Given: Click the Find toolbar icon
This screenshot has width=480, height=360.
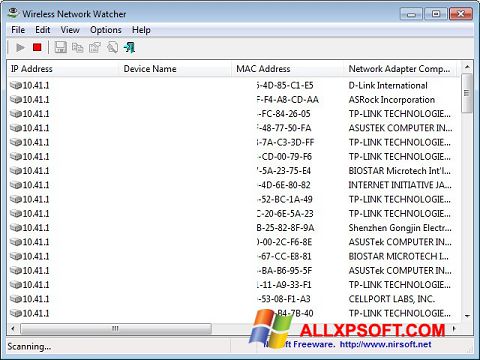Looking at the screenshot, I should click(112, 48).
